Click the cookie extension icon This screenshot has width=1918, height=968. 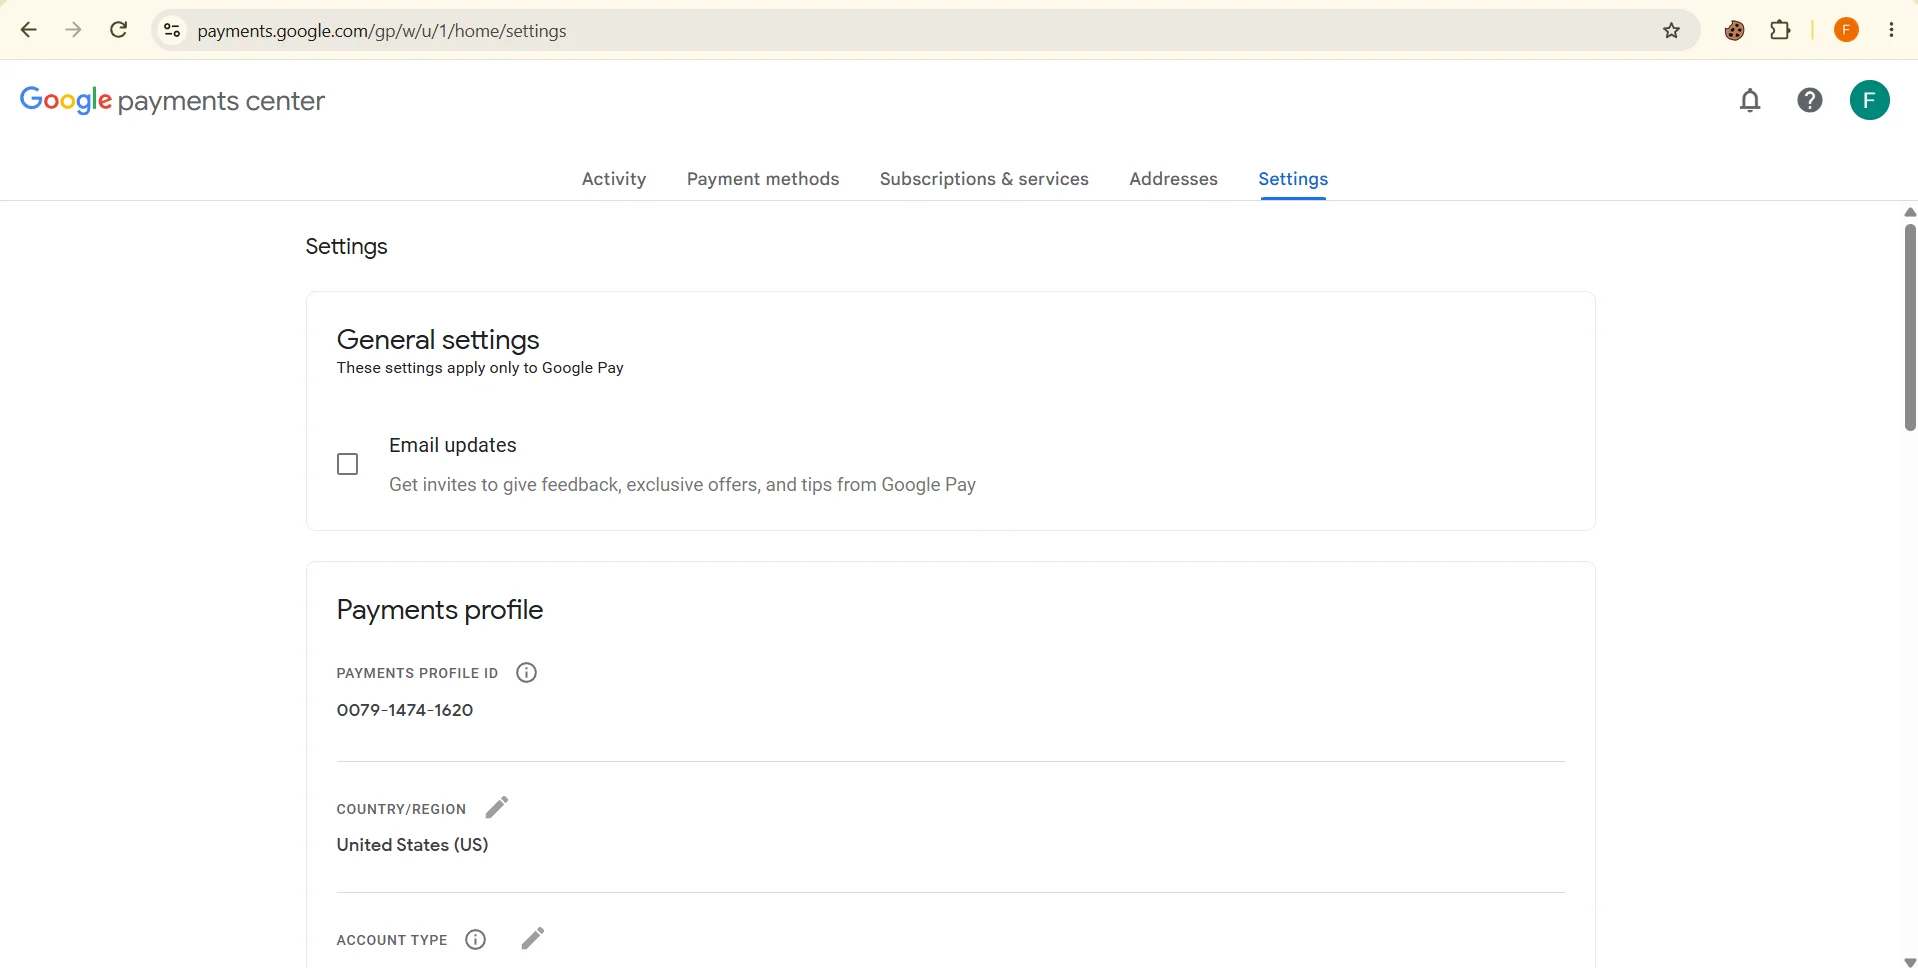(x=1735, y=31)
